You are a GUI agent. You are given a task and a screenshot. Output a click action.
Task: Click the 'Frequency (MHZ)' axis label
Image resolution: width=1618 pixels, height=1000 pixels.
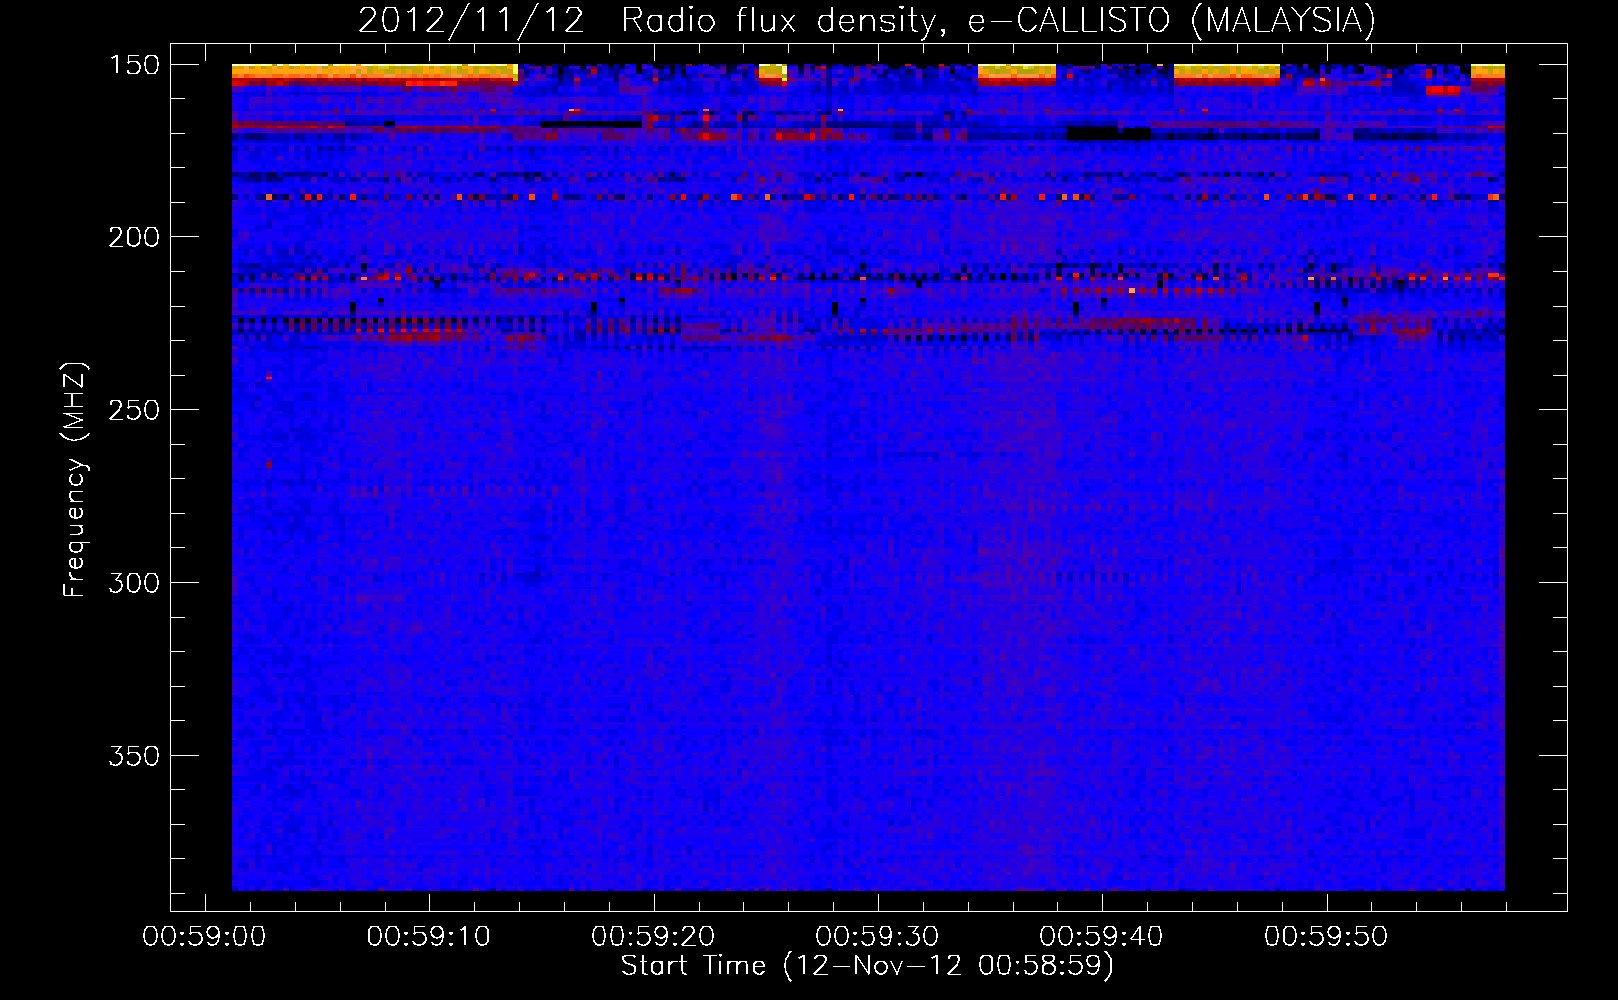pos(75,480)
